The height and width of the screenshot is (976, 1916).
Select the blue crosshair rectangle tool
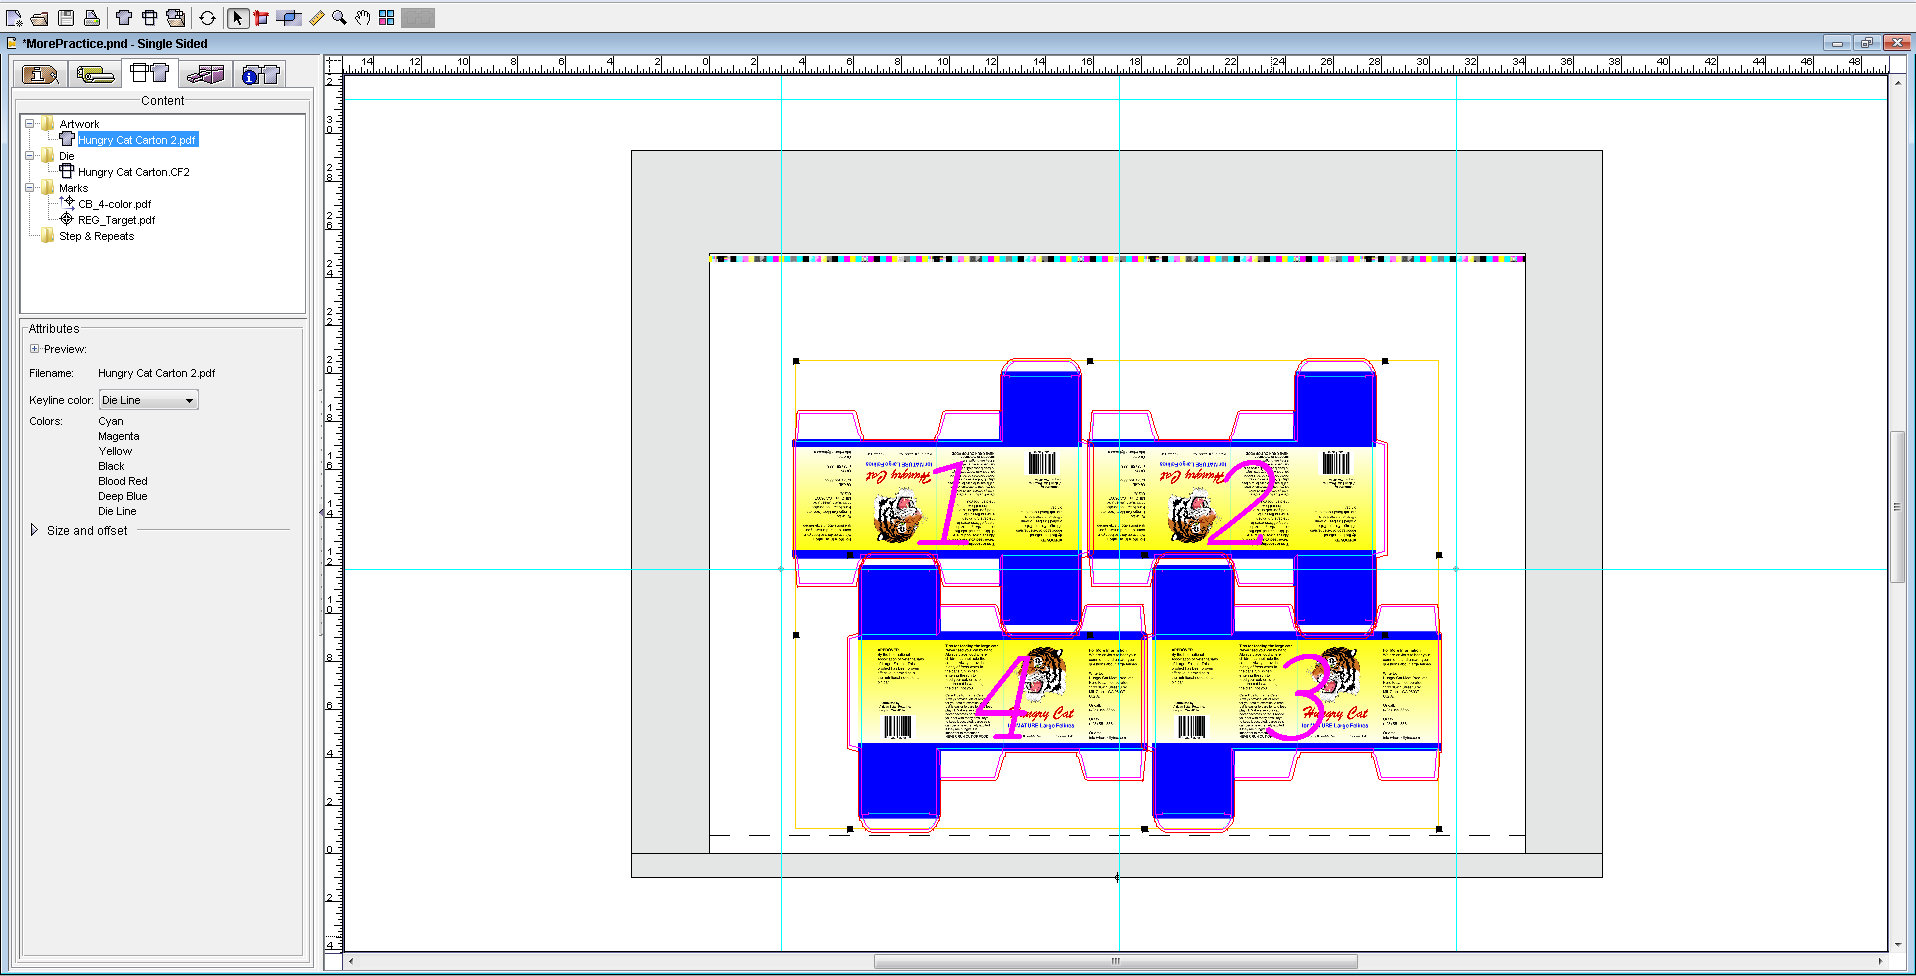289,18
